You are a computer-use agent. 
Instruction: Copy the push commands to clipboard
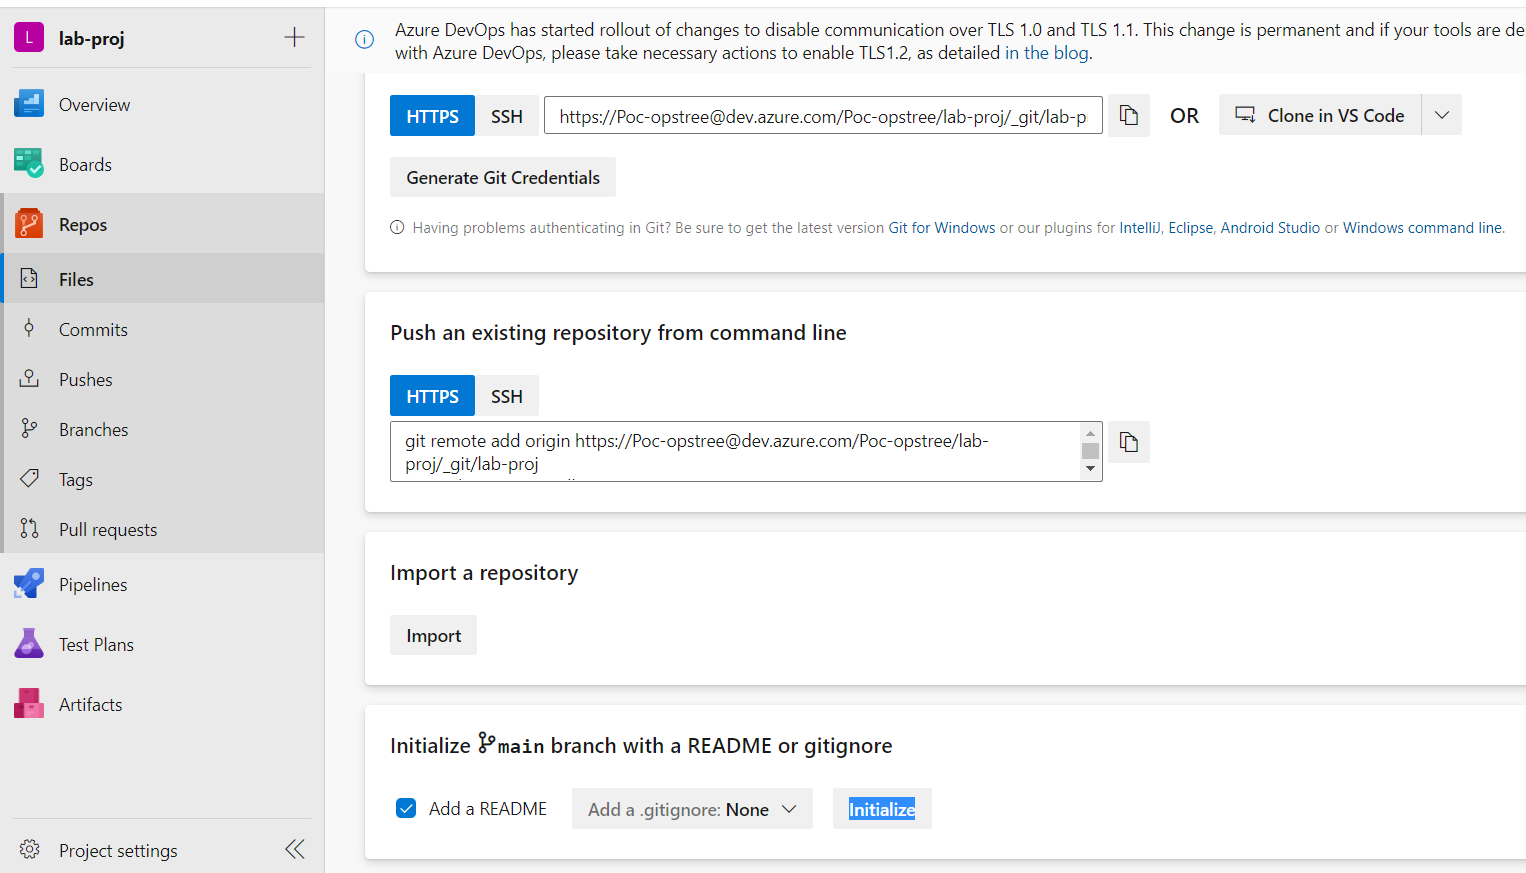pos(1129,442)
